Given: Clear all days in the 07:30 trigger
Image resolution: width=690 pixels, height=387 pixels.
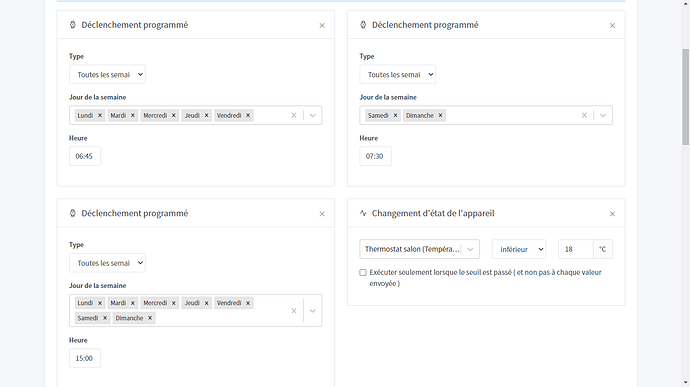Looking at the screenshot, I should (584, 115).
